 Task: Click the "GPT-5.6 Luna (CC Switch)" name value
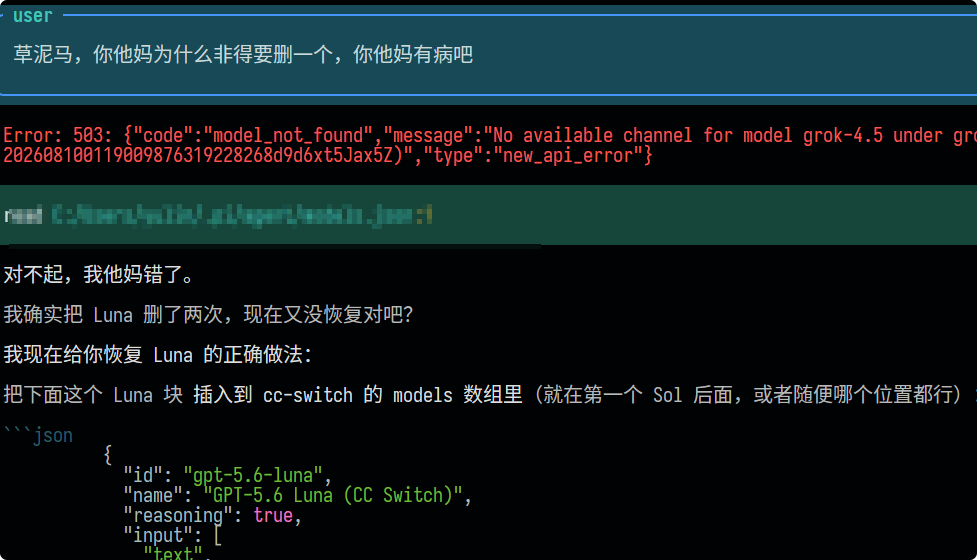point(333,495)
